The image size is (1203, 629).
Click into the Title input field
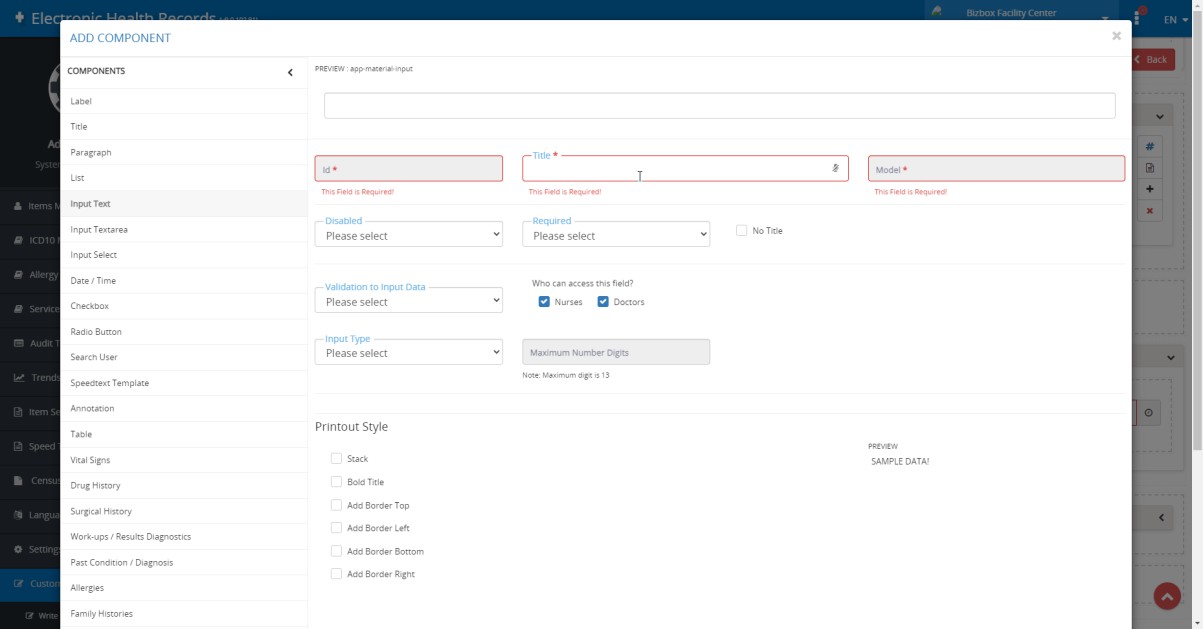(675, 169)
